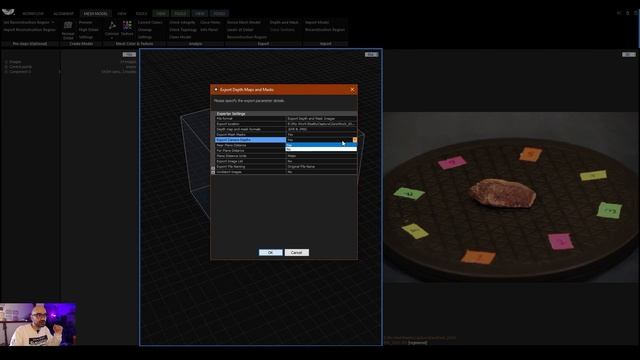
Task: Click Unwrap in Mesh Color & Texture
Action: [x=145, y=30]
